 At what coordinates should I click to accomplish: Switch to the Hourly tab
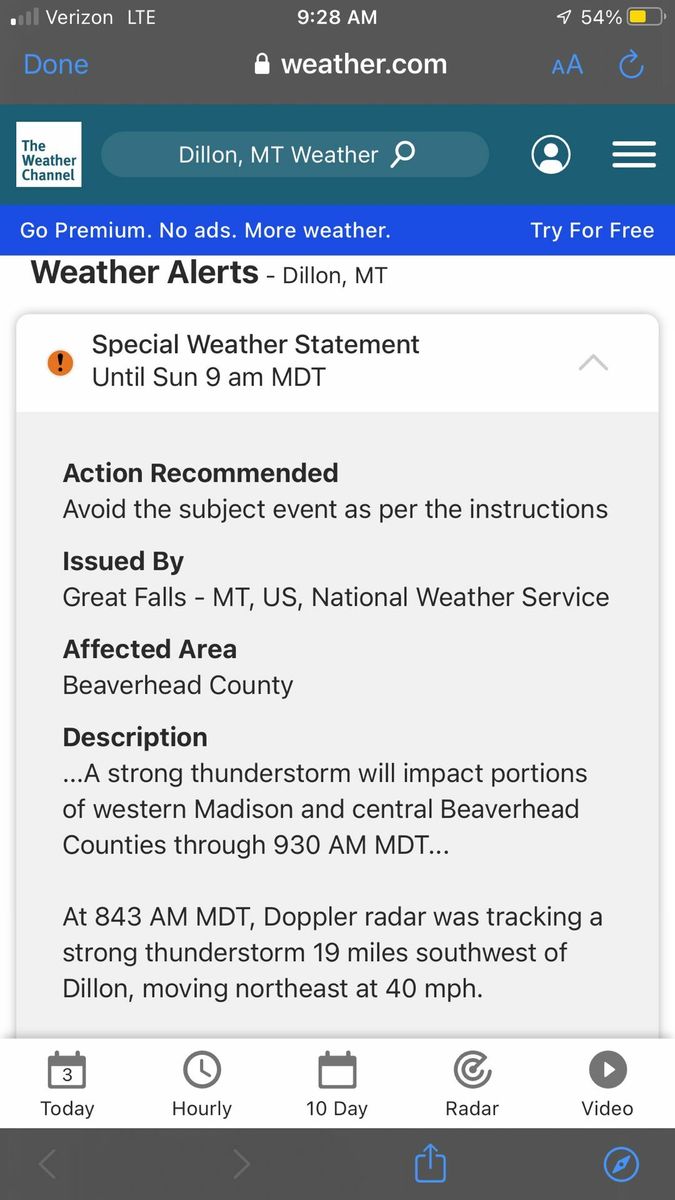click(202, 1083)
